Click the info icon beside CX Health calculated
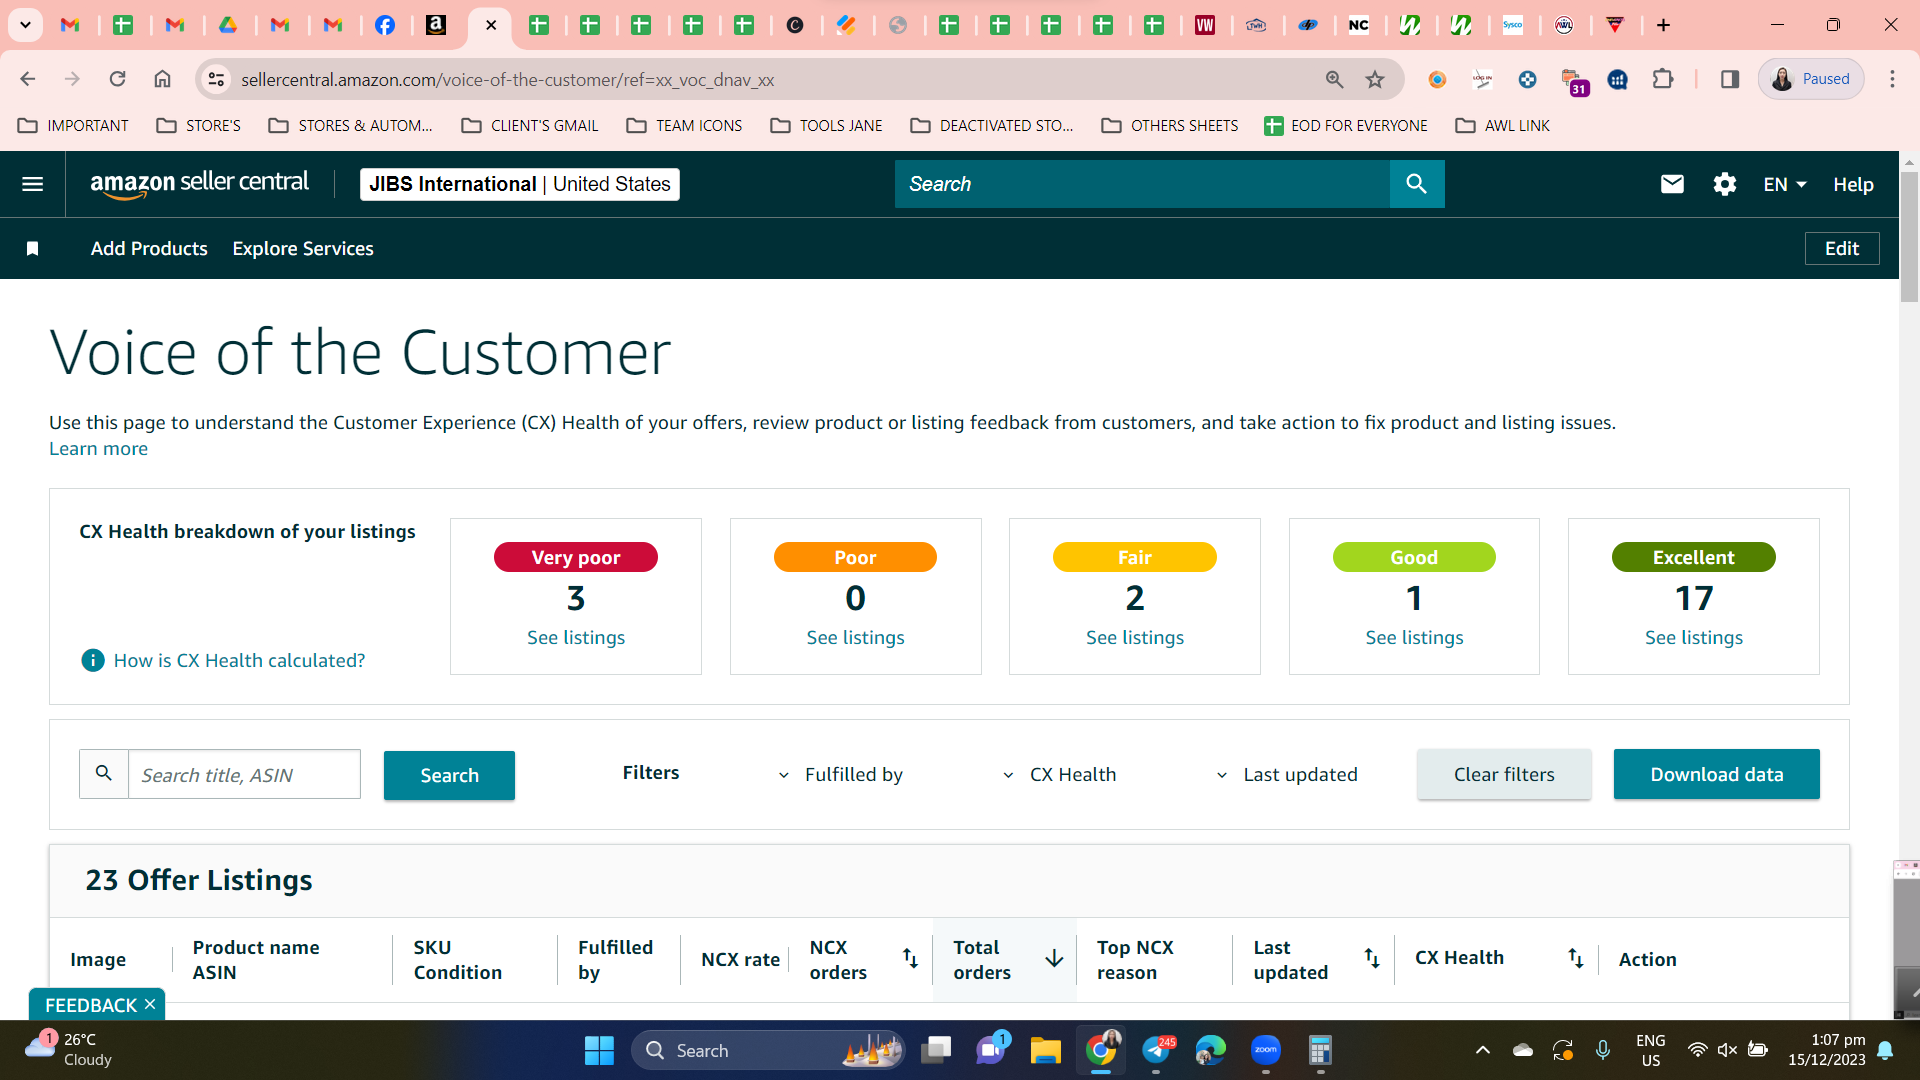 pos(92,660)
